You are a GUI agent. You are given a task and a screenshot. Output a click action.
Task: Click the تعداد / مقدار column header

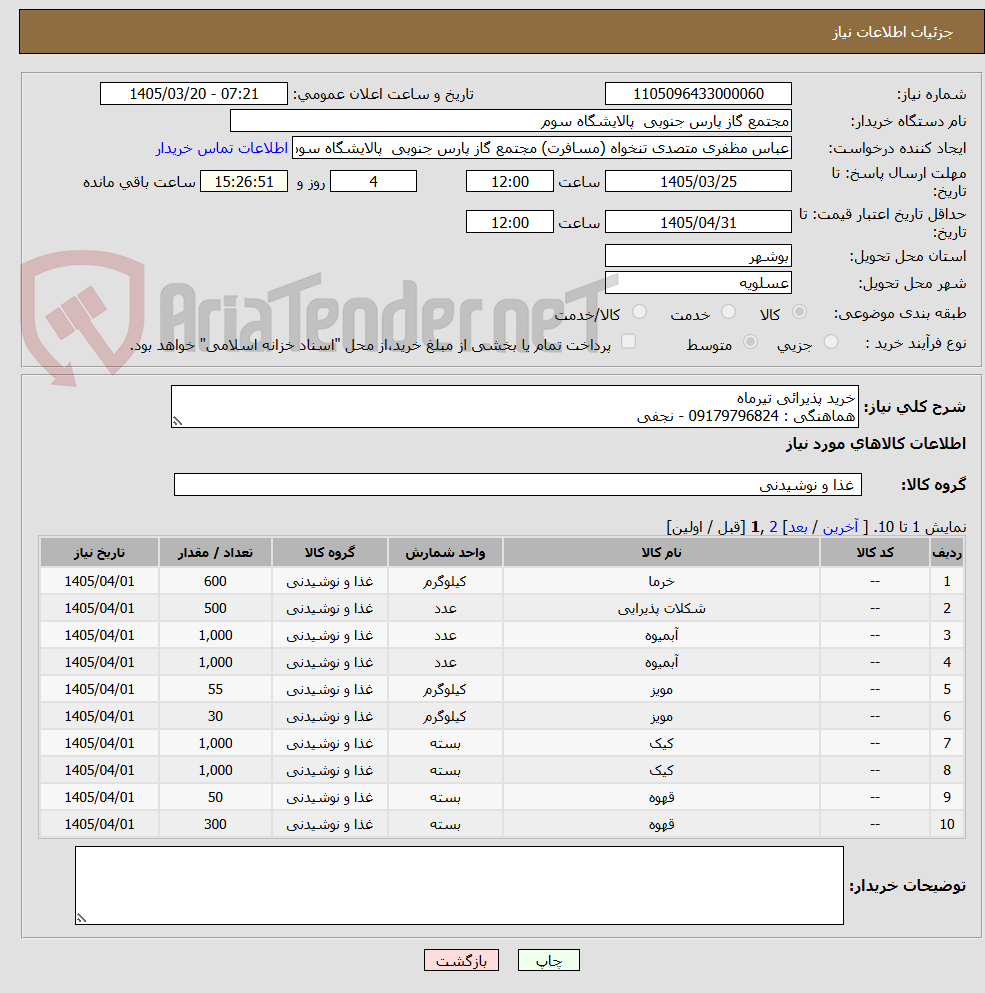[215, 553]
